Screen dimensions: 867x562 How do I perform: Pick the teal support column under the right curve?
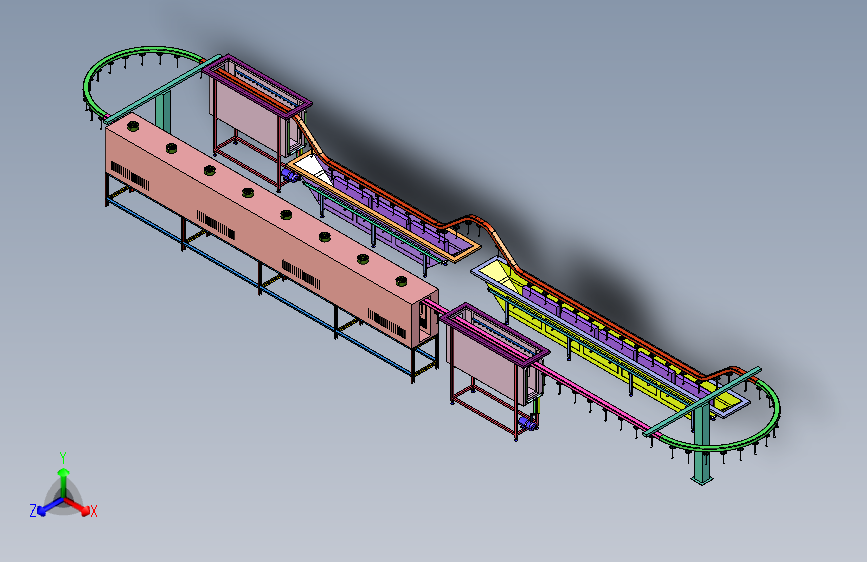coord(702,443)
